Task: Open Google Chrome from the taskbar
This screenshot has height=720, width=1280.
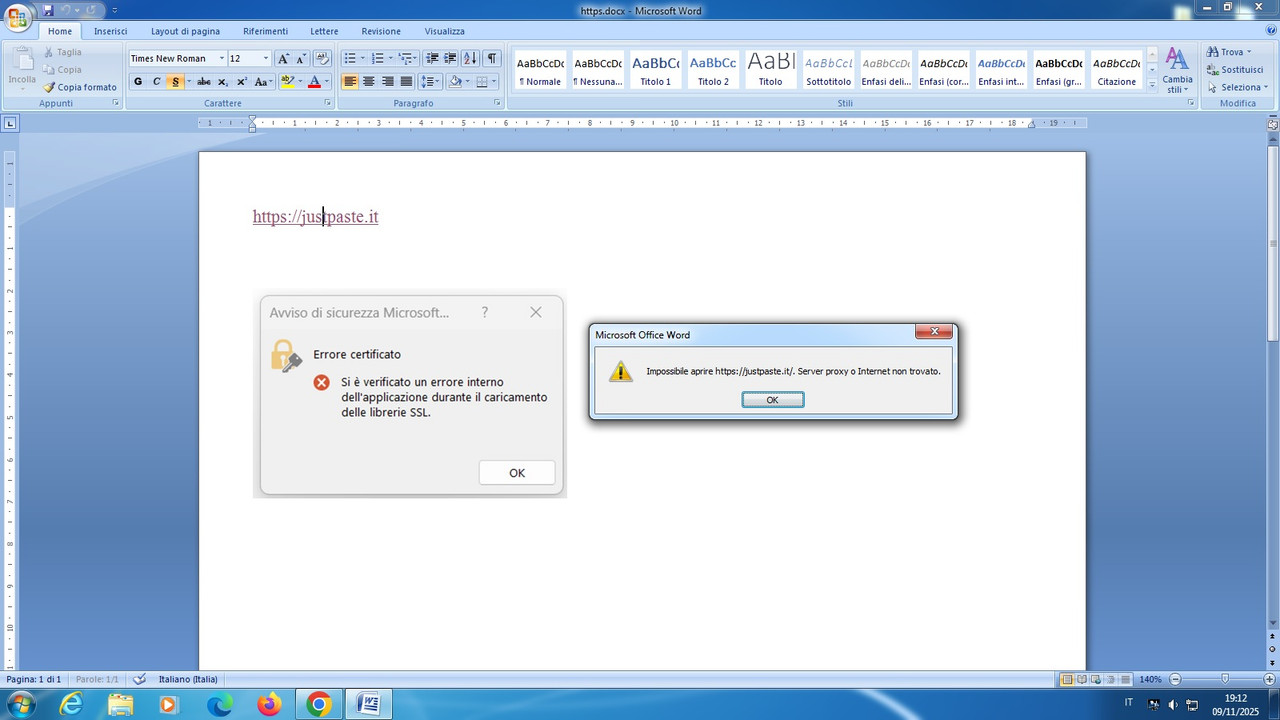Action: point(319,705)
